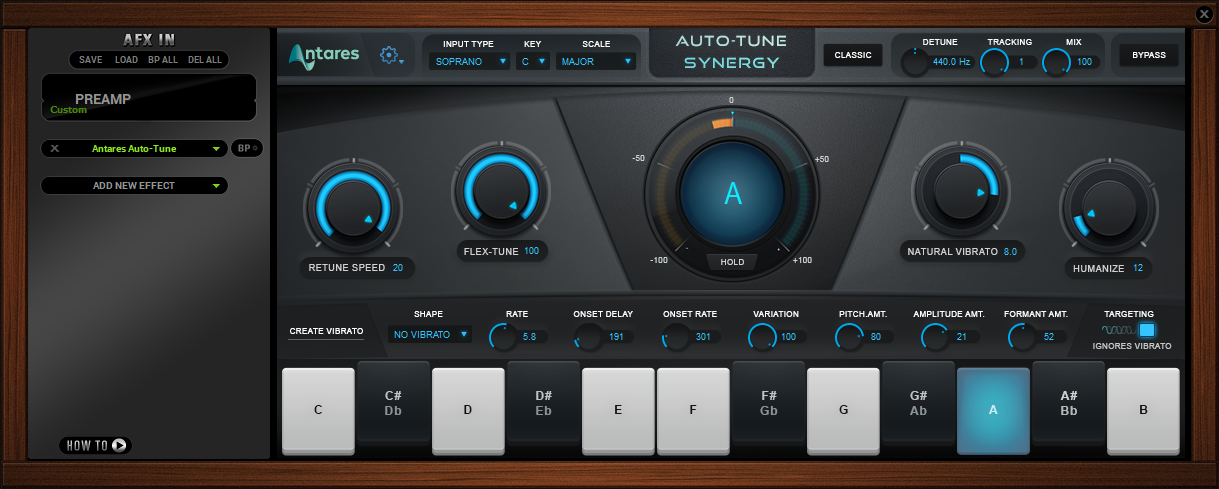Click the Tracking knob

click(994, 63)
